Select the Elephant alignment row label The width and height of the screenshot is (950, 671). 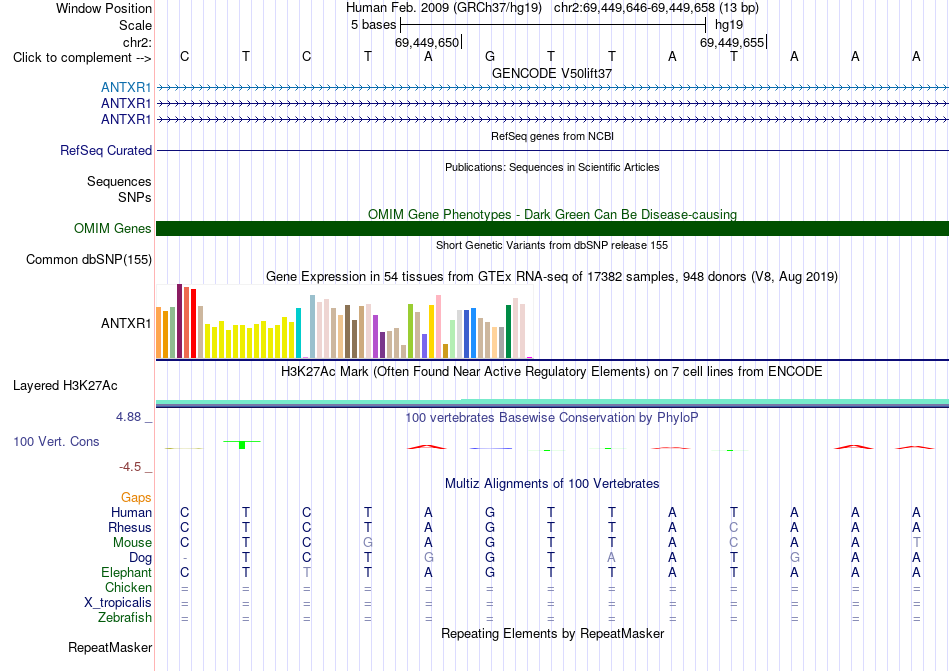(126, 572)
